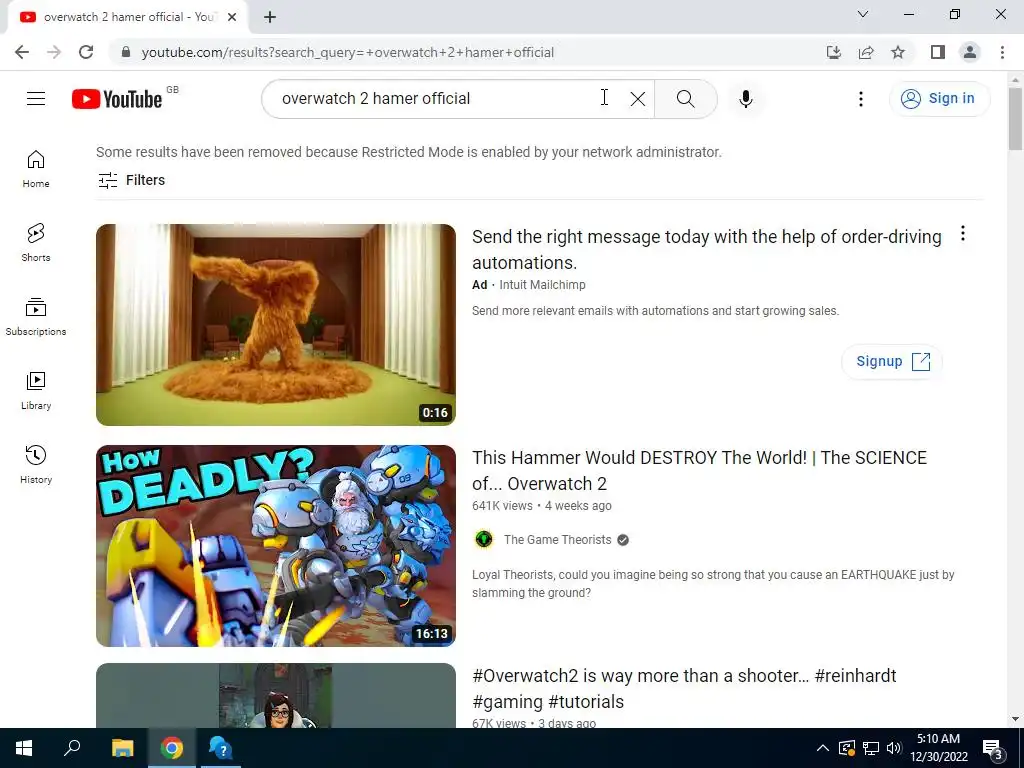Expand the search Filters panel

tap(131, 180)
